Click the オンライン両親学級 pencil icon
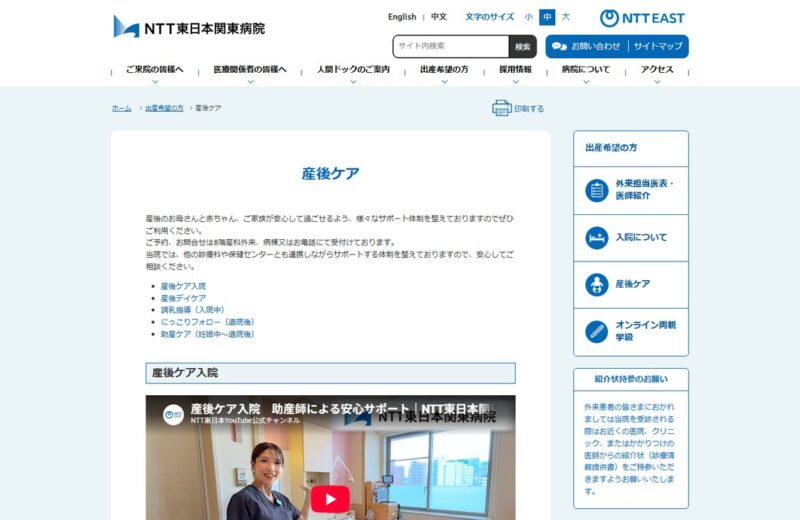 click(x=596, y=332)
